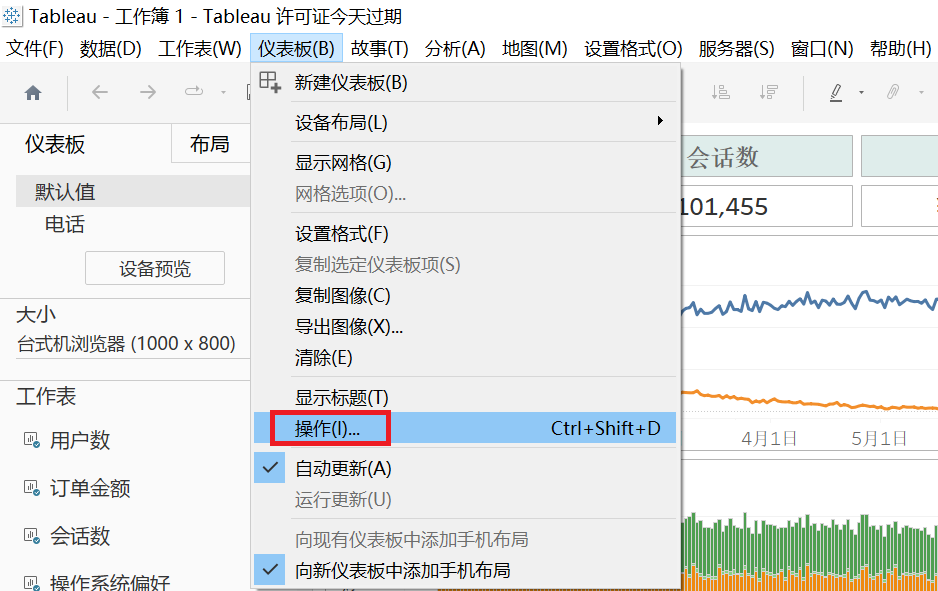Click the sheet icon beside 用户数

[32, 440]
